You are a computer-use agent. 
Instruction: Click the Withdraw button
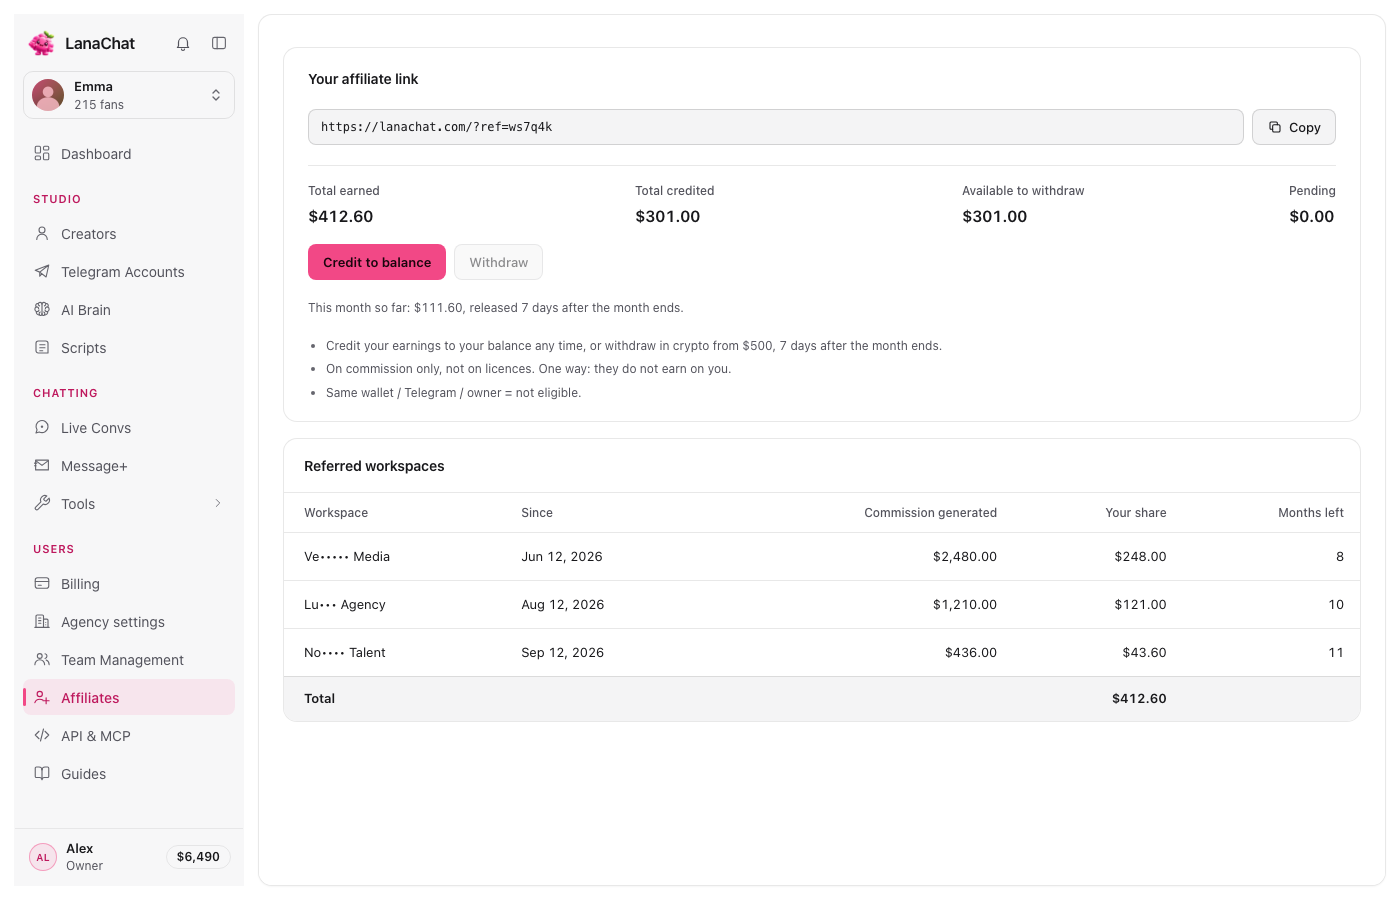point(498,262)
